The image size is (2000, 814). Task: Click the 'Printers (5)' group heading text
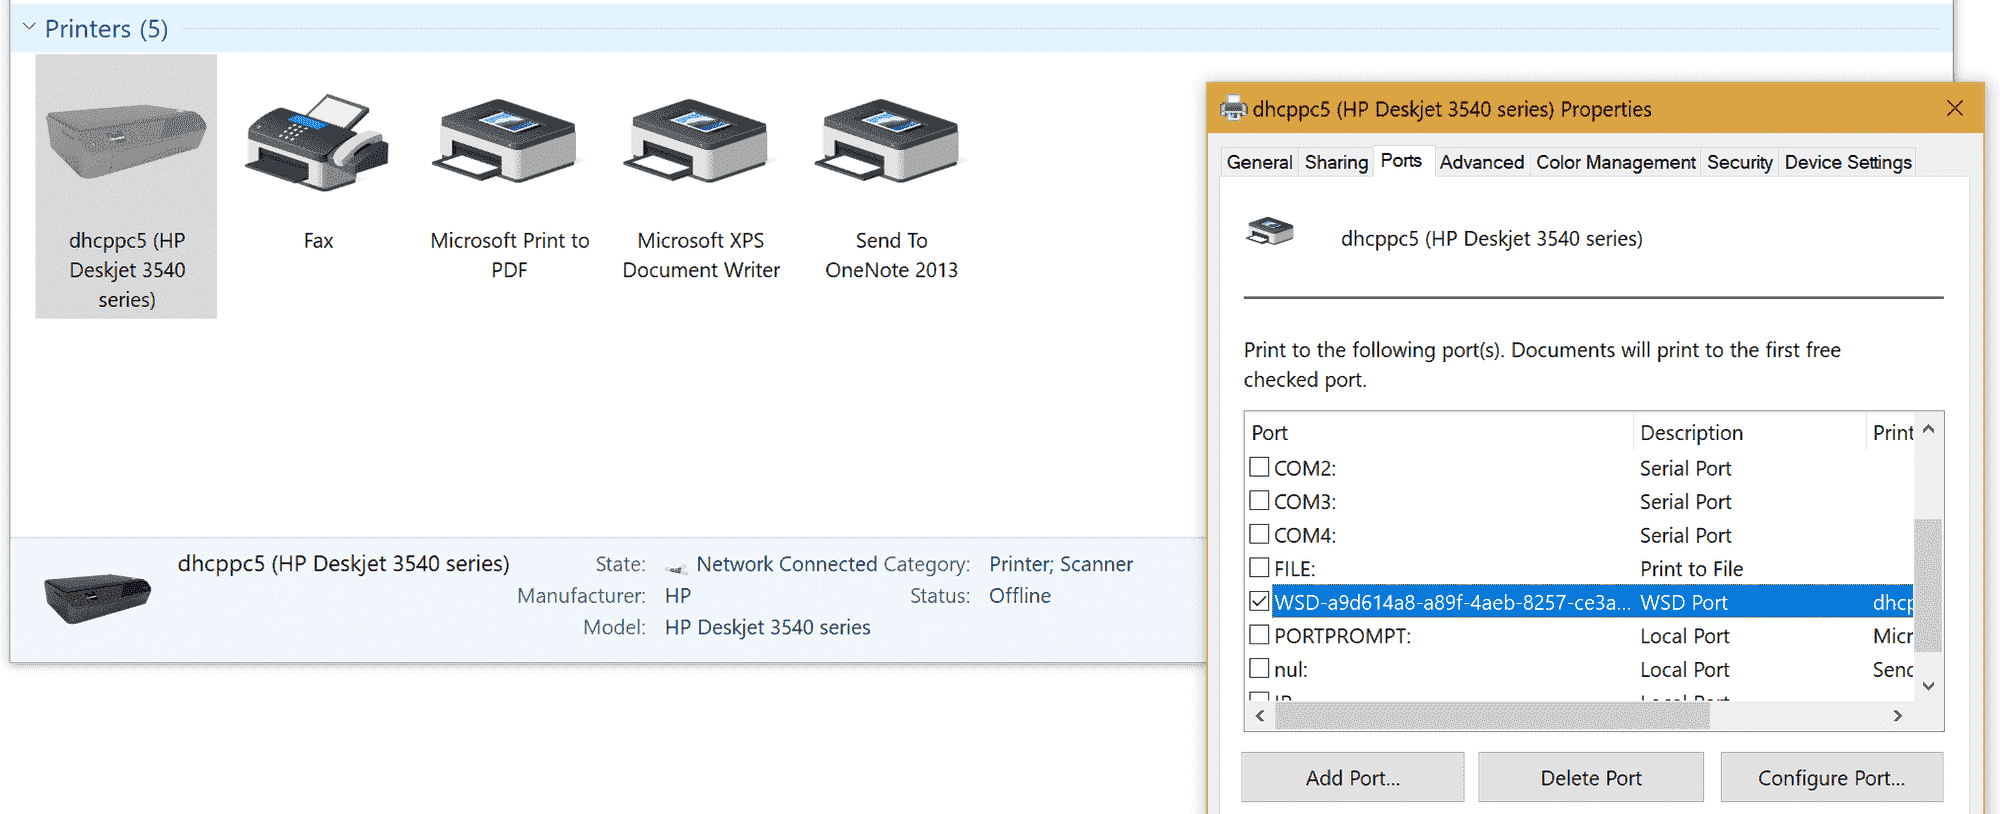point(106,28)
